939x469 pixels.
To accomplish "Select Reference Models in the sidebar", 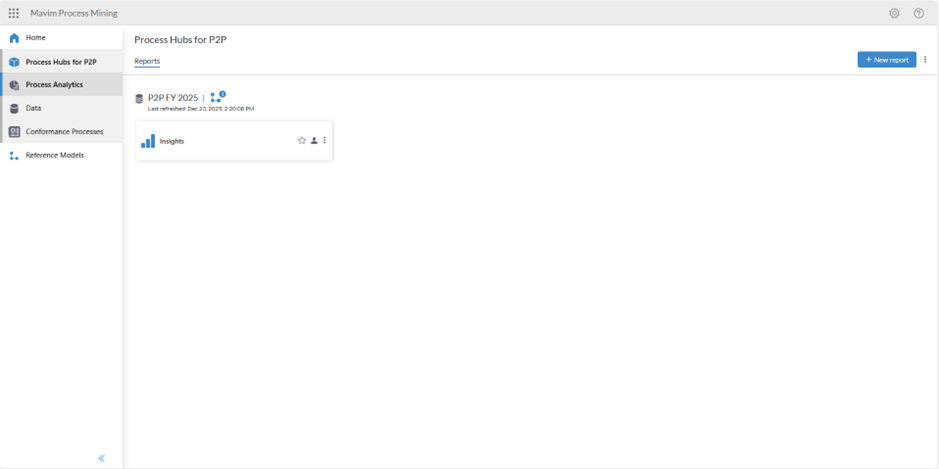I will click(55, 156).
